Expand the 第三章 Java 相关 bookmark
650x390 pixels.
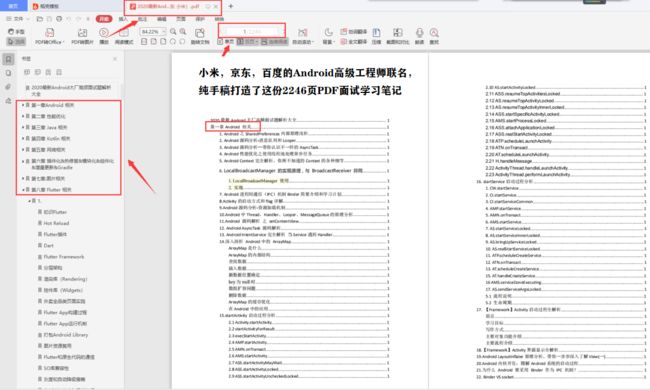pos(22,127)
